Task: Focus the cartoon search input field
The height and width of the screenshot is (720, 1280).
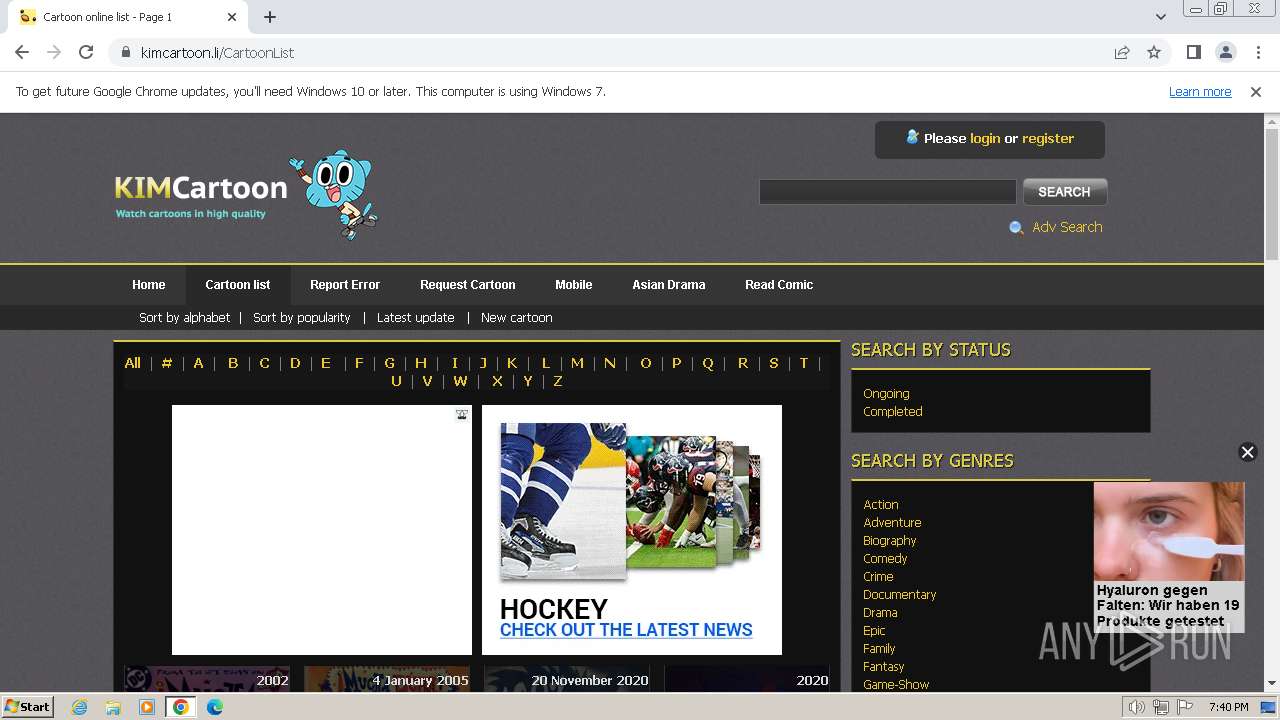Action: coord(888,192)
